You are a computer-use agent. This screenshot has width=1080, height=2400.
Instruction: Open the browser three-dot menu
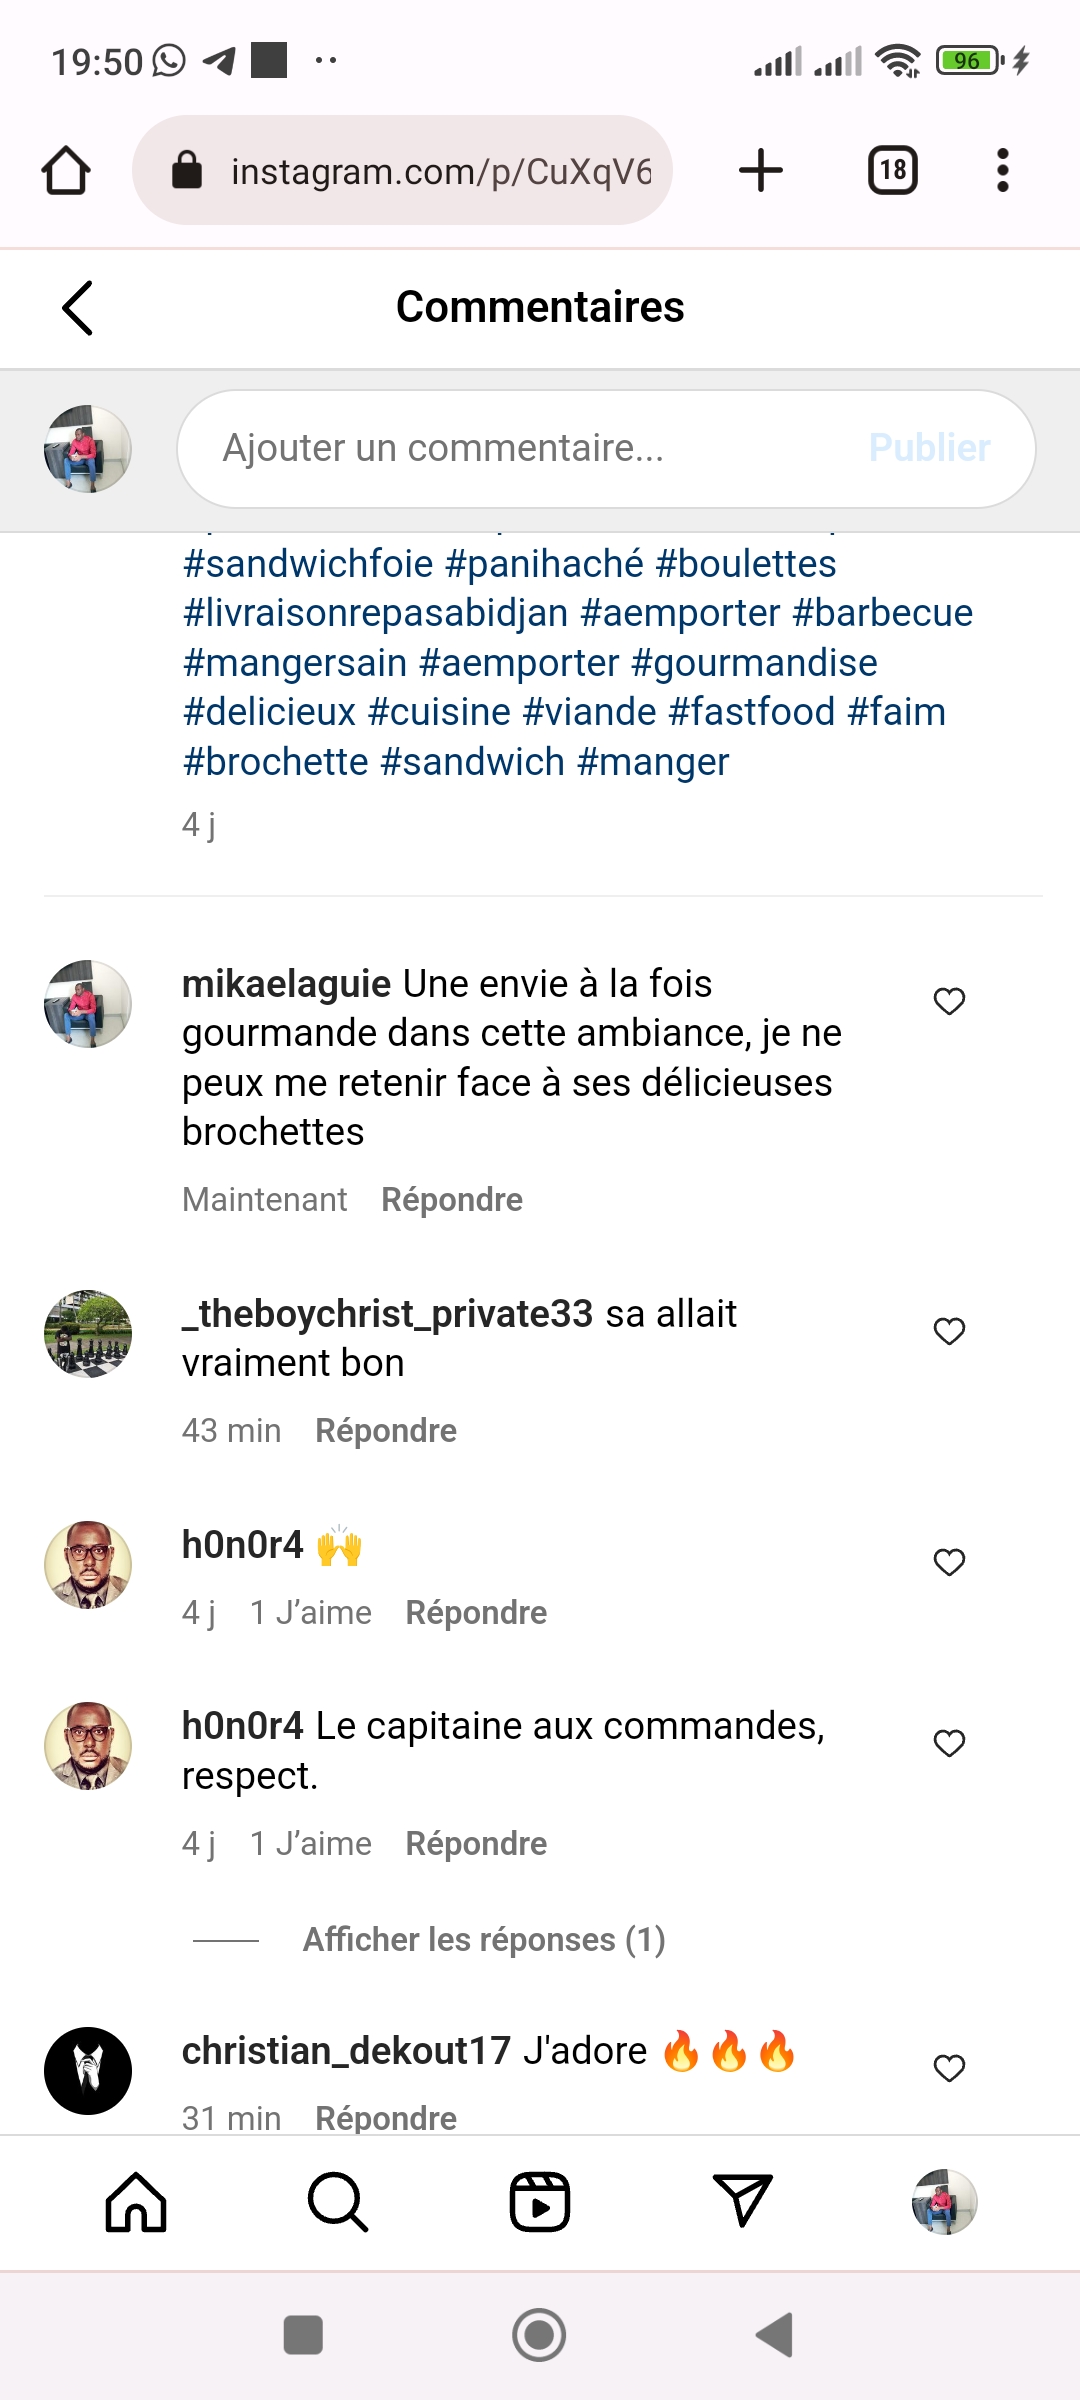pos(1002,170)
